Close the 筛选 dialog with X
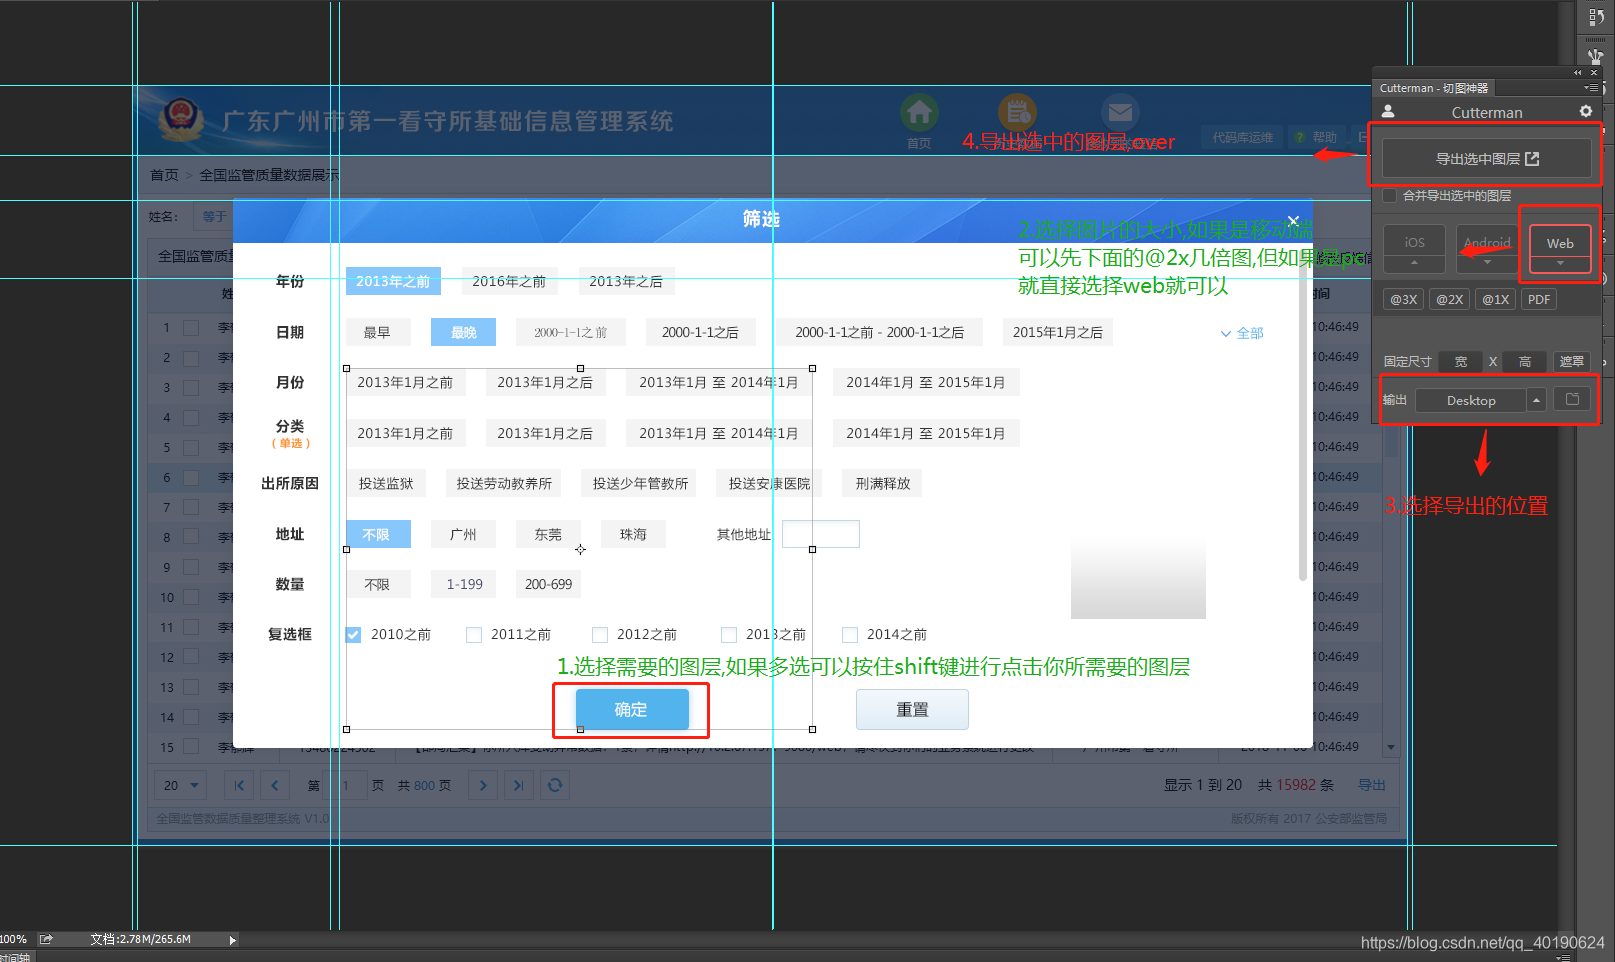The width and height of the screenshot is (1615, 962). pyautogui.click(x=1293, y=221)
